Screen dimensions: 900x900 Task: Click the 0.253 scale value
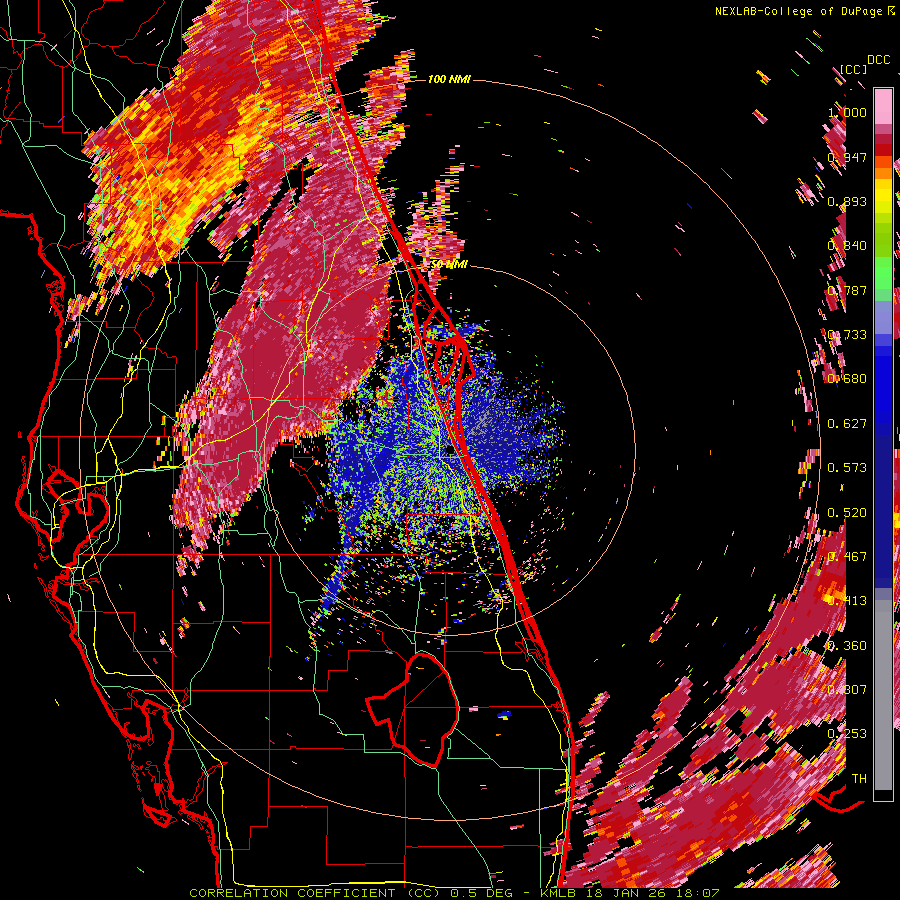click(847, 734)
